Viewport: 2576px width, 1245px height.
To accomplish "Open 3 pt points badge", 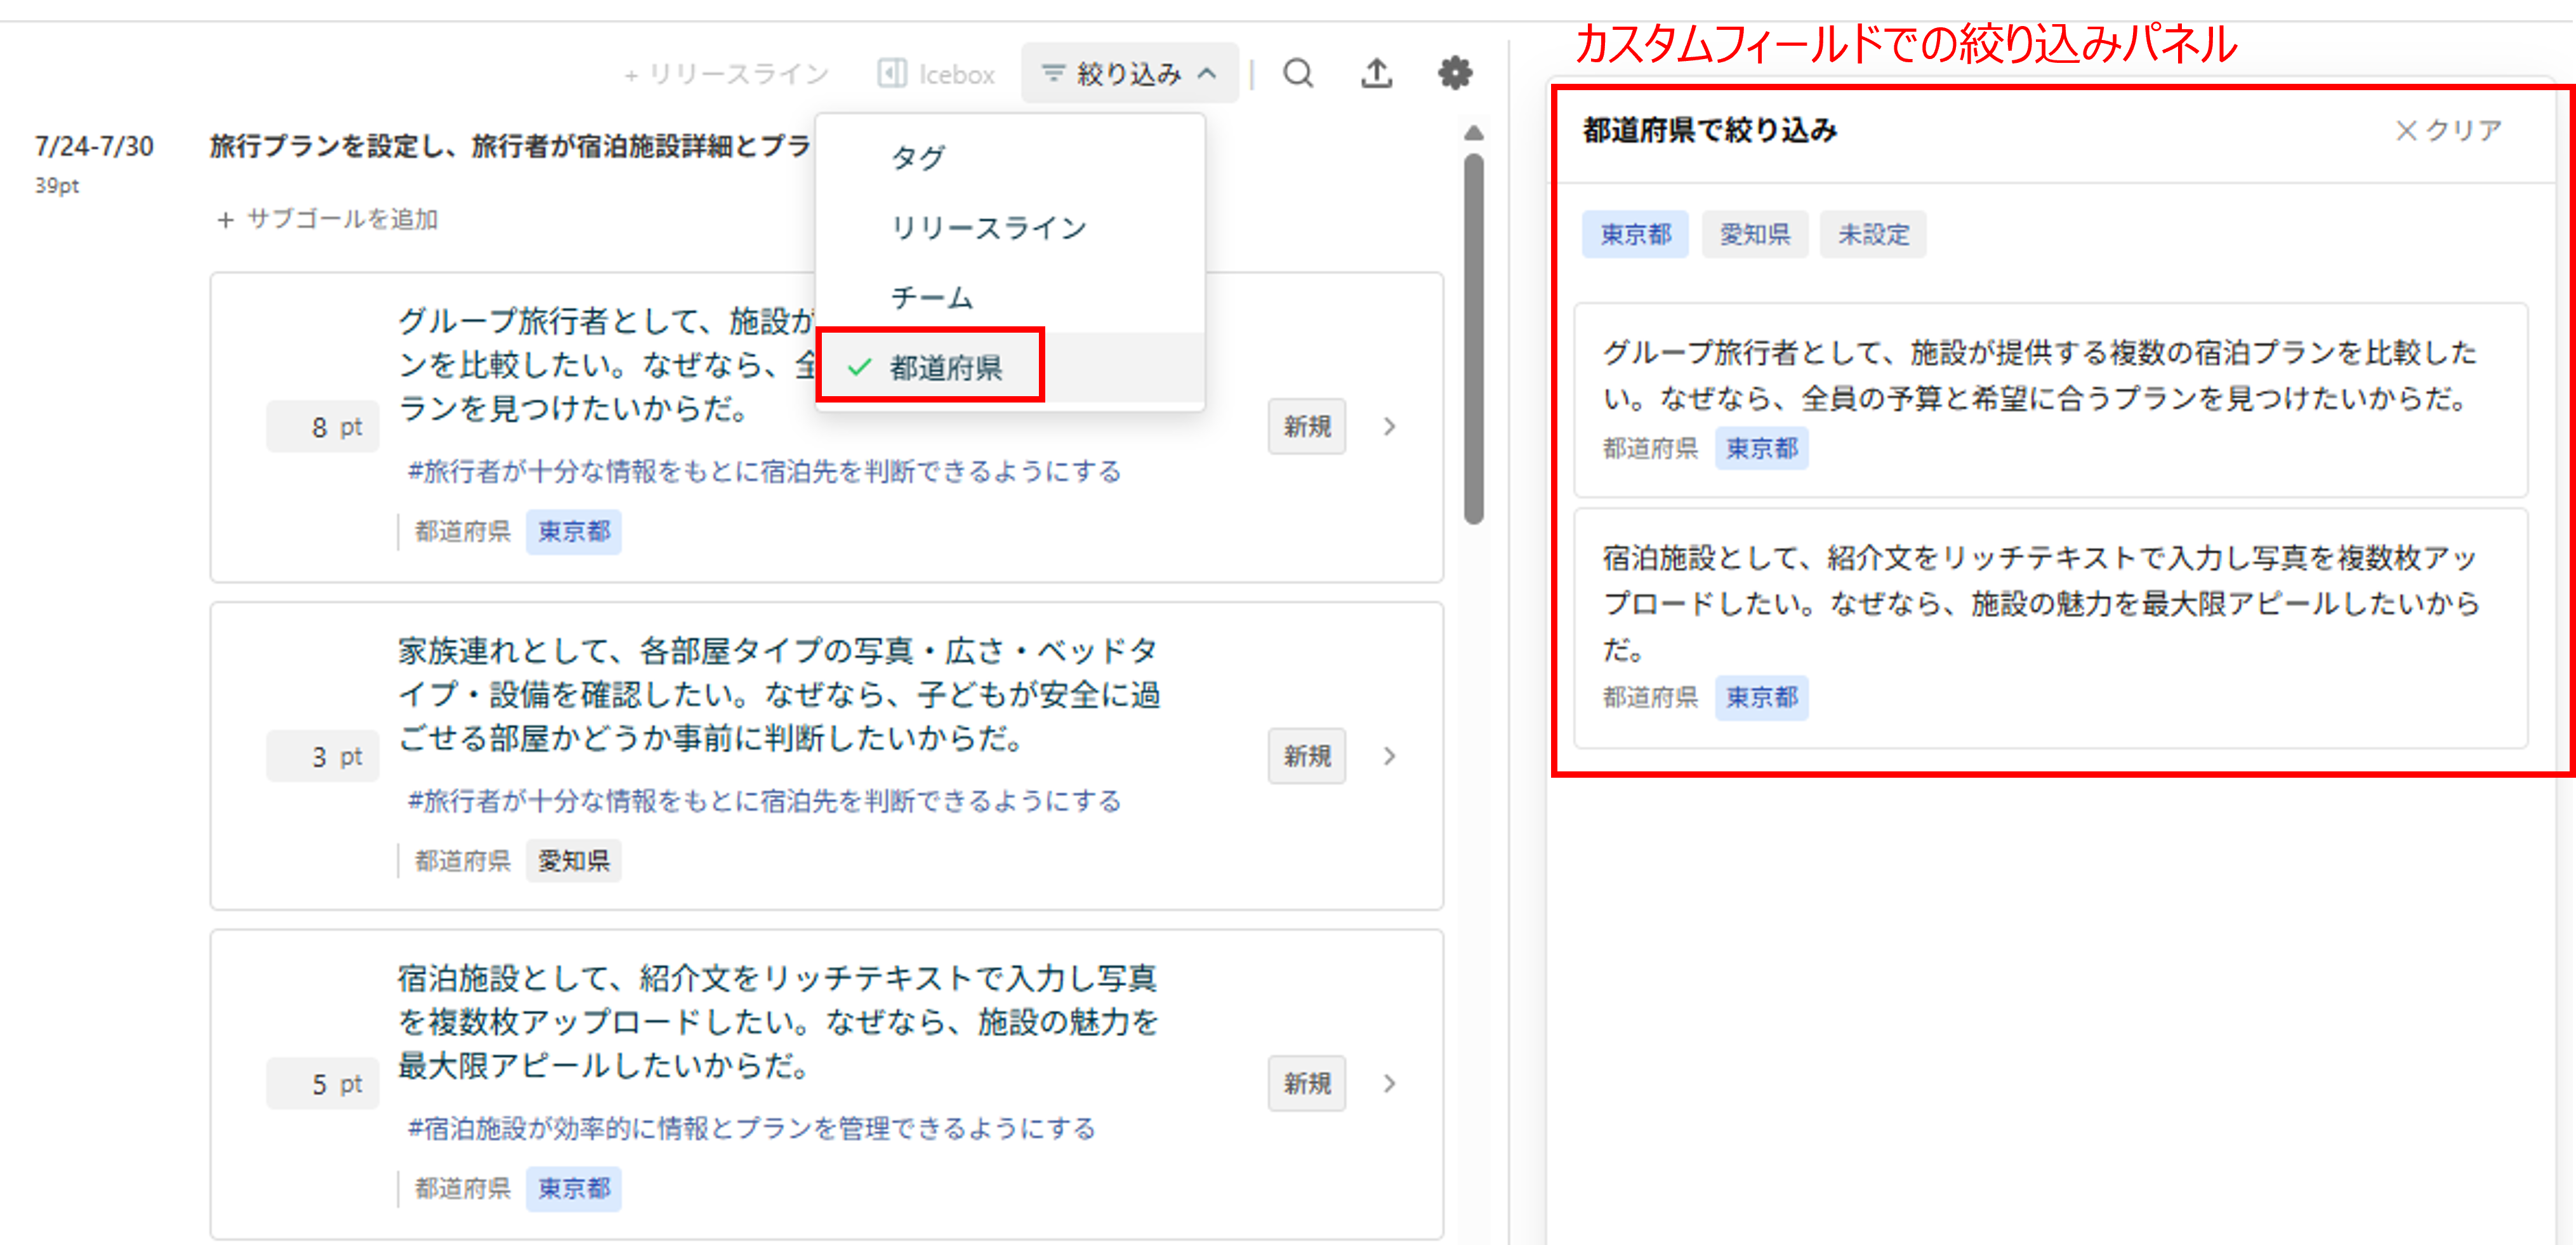I will [x=323, y=756].
